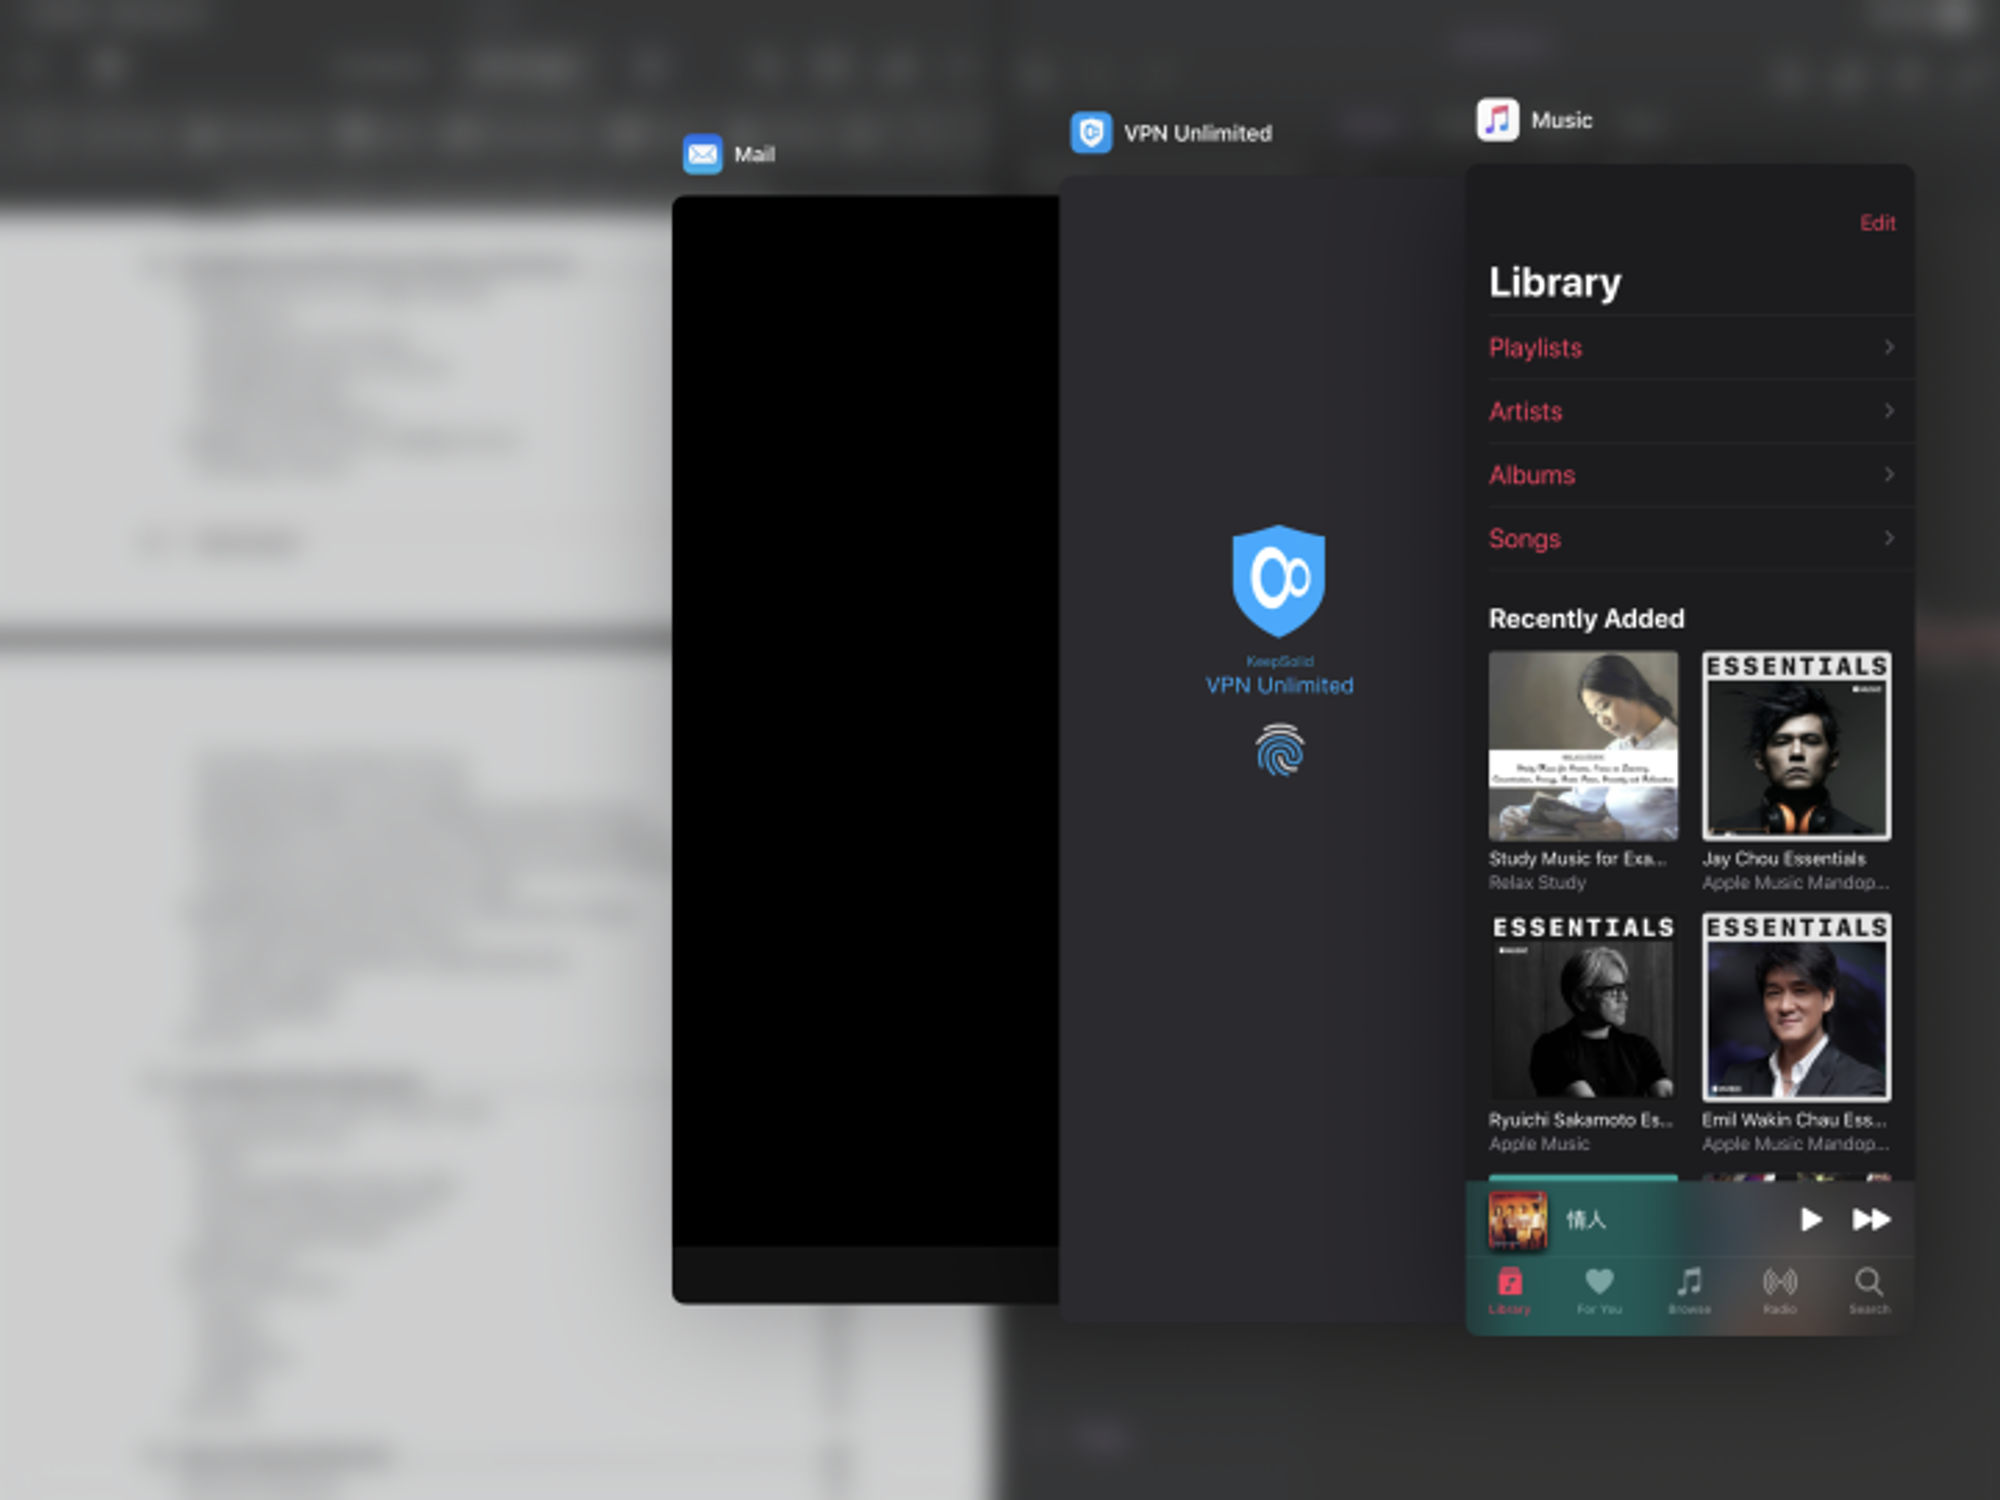Screen dimensions: 2000x1500
Task: Click the "Ryuichi Sakamoto Es..." title
Action: 1580,1120
